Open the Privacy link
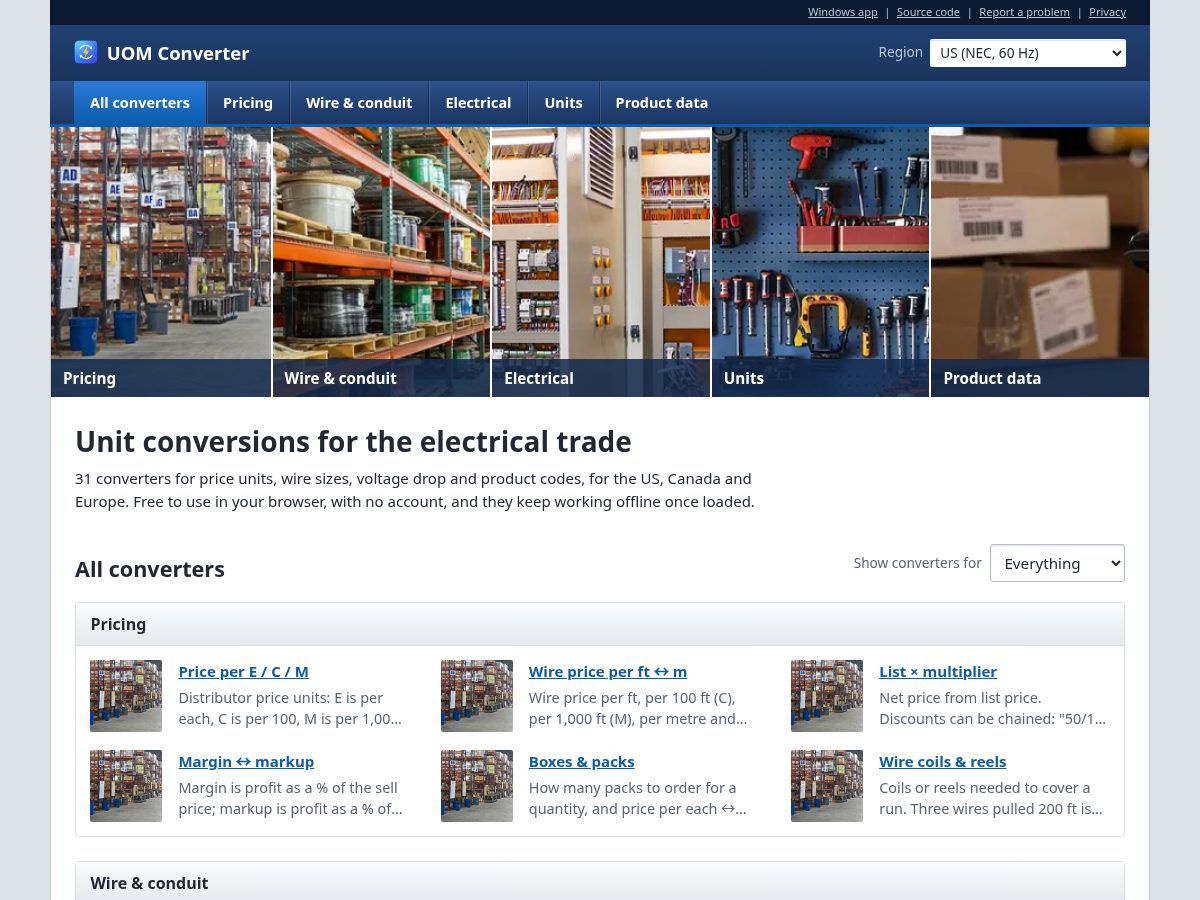This screenshot has width=1200, height=900. pos(1107,12)
